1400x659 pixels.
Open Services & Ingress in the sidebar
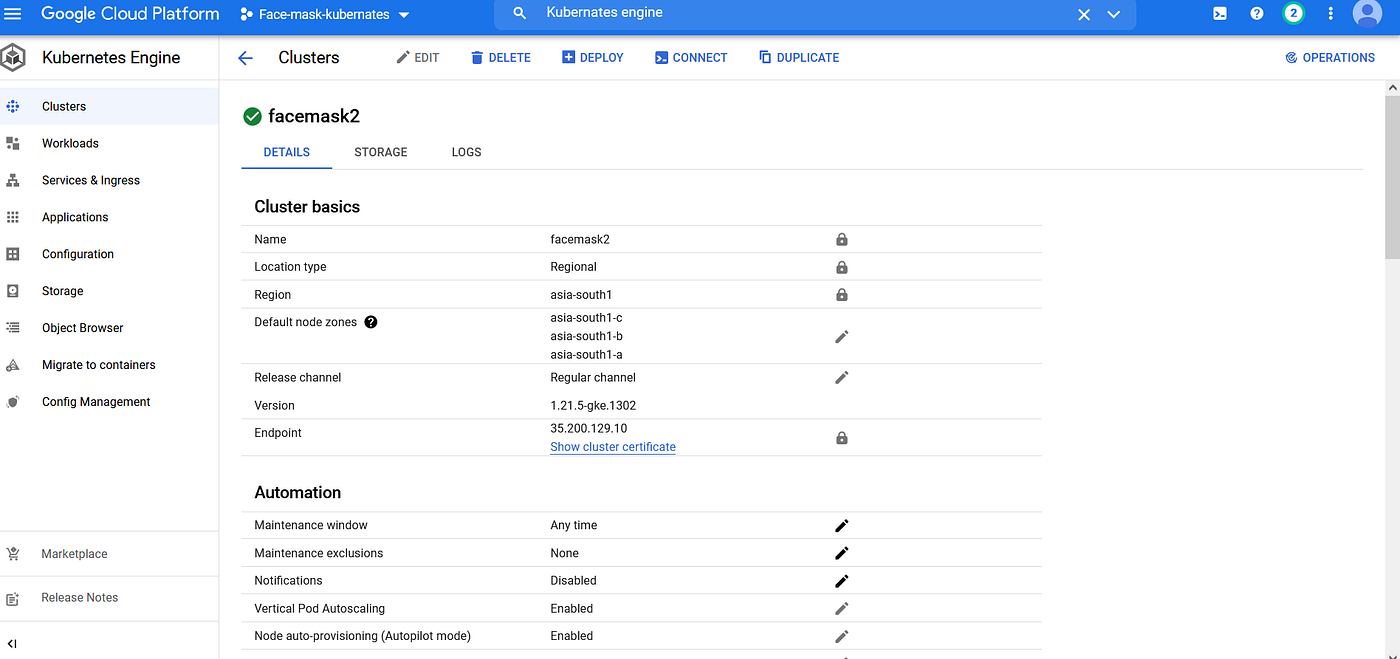coord(109,180)
